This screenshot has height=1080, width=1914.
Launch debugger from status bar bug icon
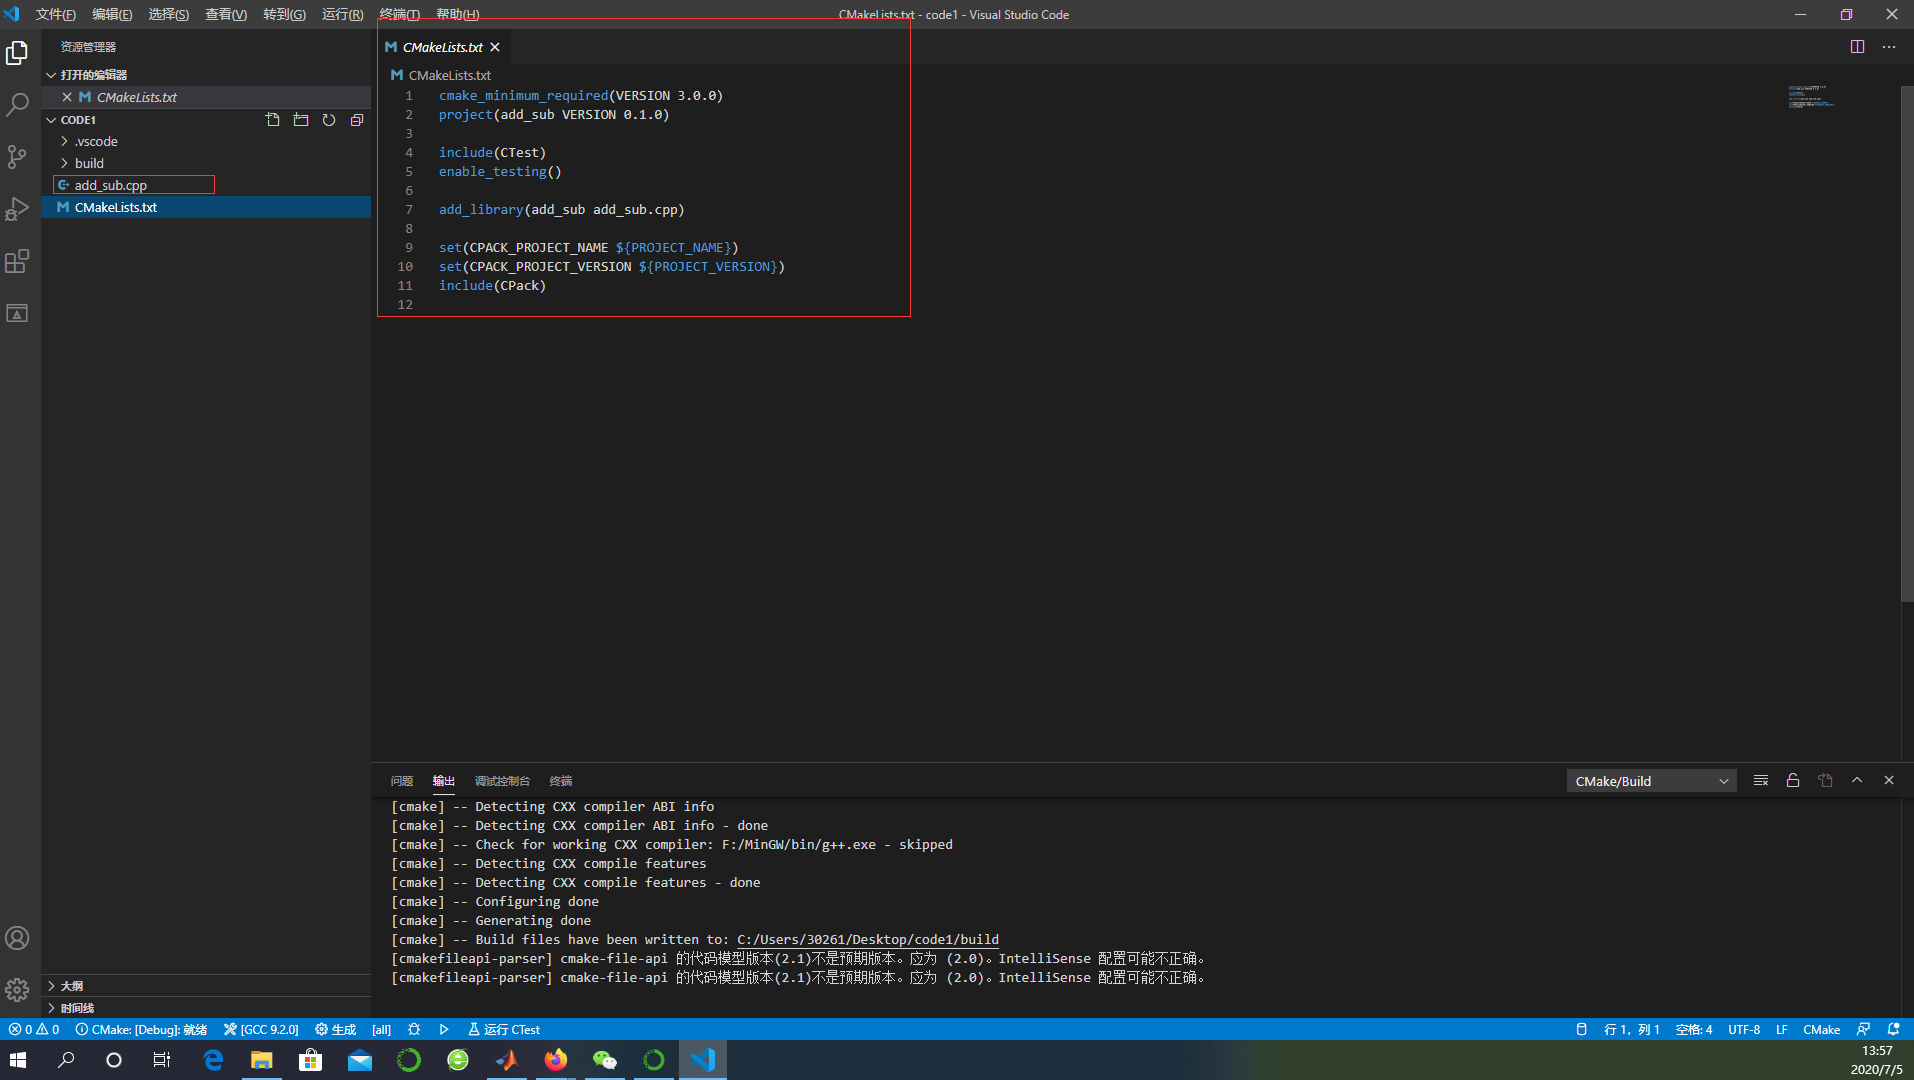[414, 1029]
